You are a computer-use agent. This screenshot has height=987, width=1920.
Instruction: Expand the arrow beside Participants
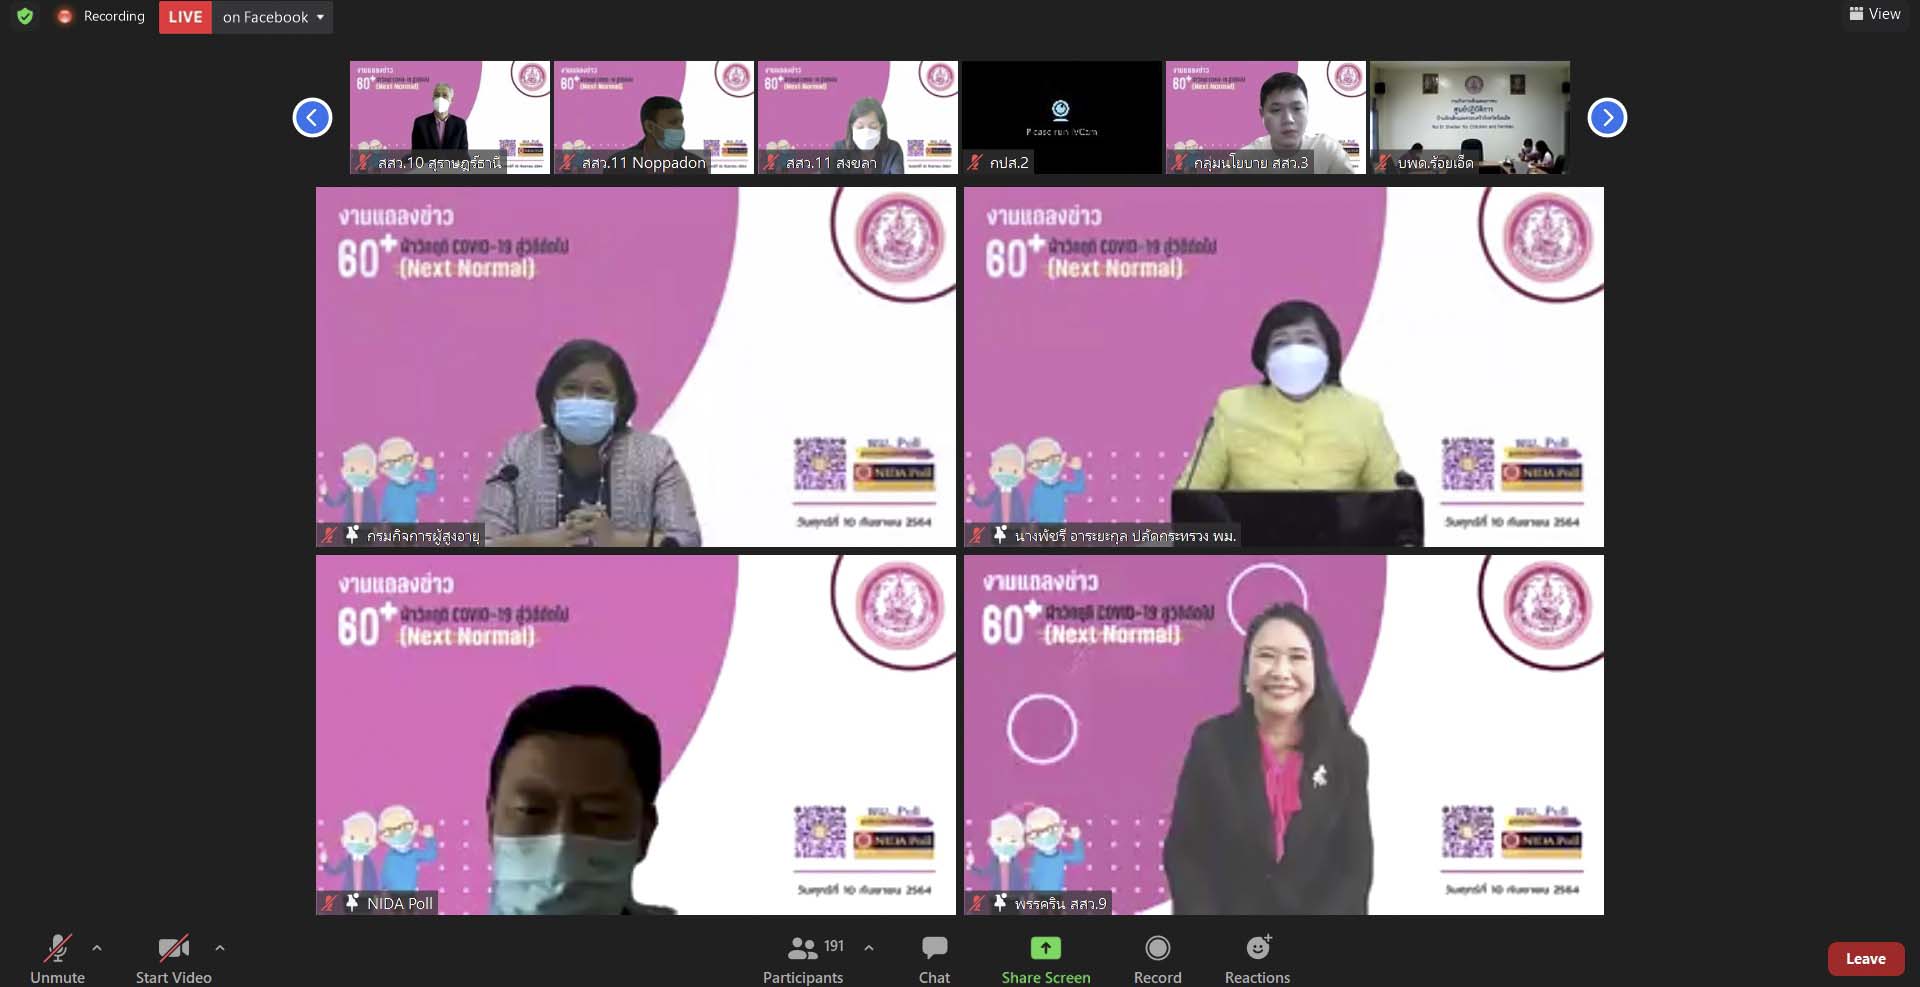pos(869,947)
